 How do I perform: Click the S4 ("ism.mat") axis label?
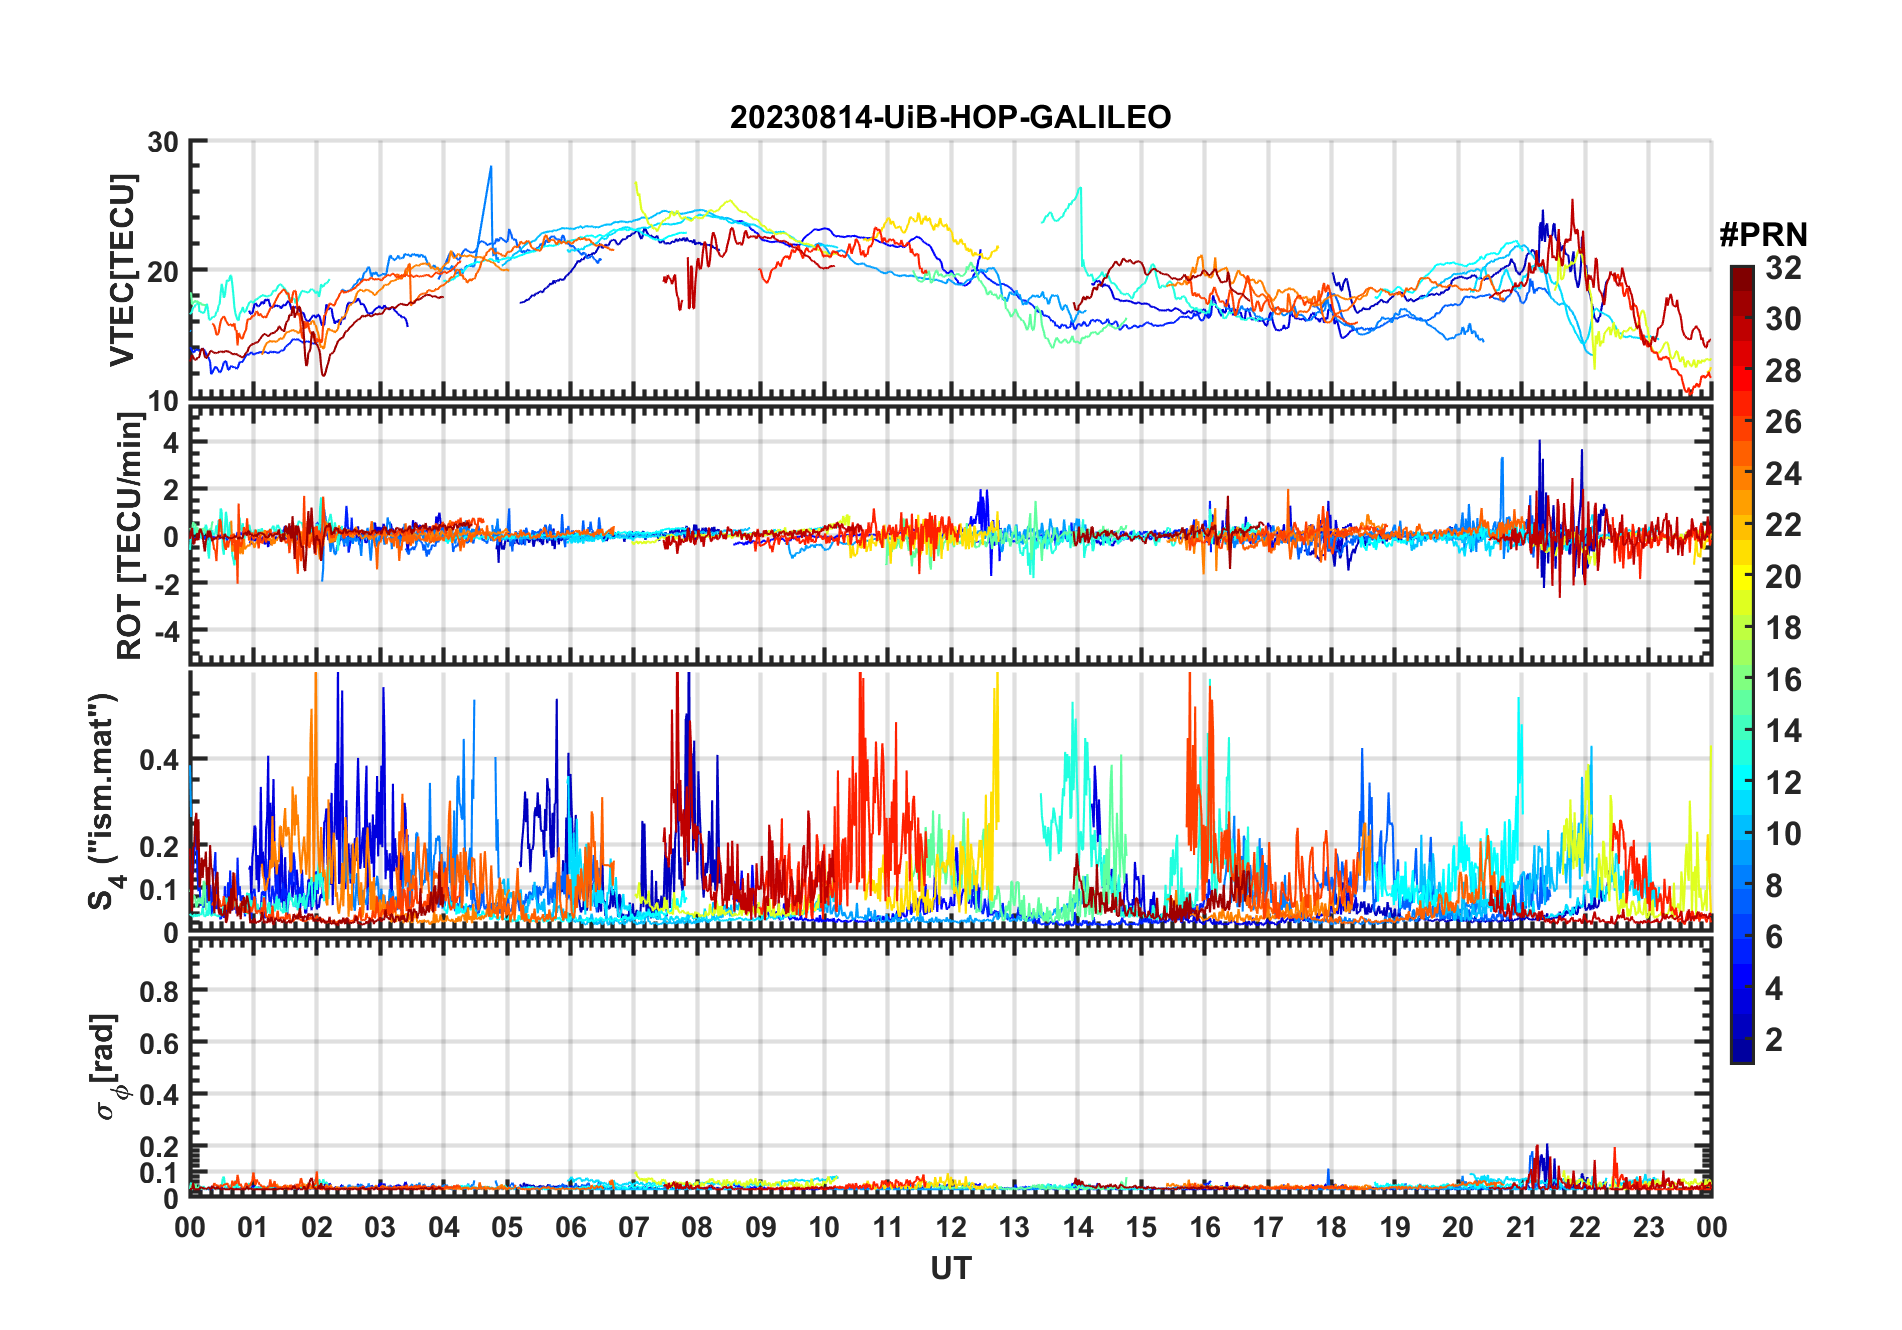click(x=103, y=801)
